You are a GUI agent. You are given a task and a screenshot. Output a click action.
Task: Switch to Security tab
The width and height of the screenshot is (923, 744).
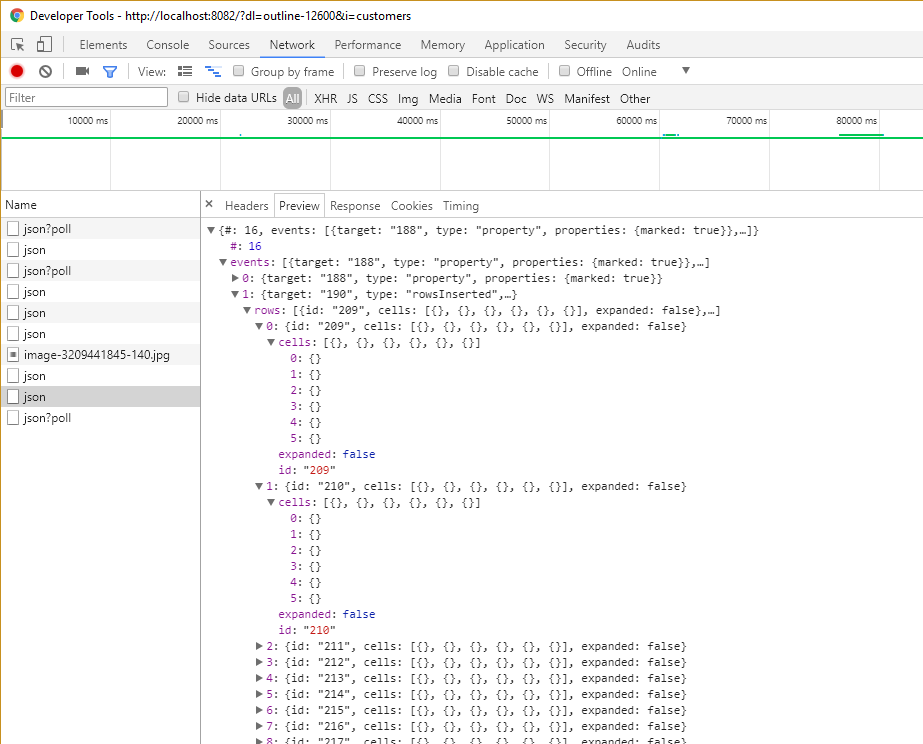click(585, 45)
